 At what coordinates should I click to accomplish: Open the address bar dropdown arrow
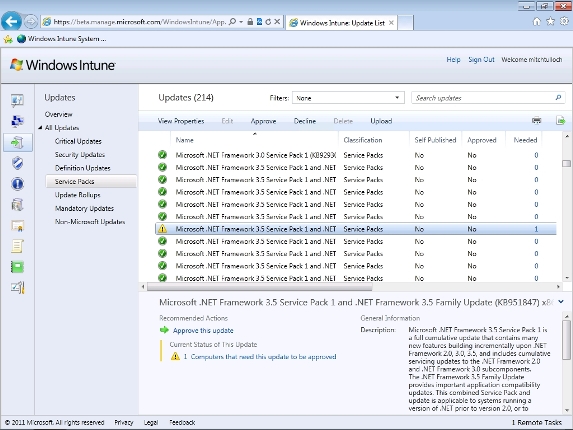pos(241,22)
